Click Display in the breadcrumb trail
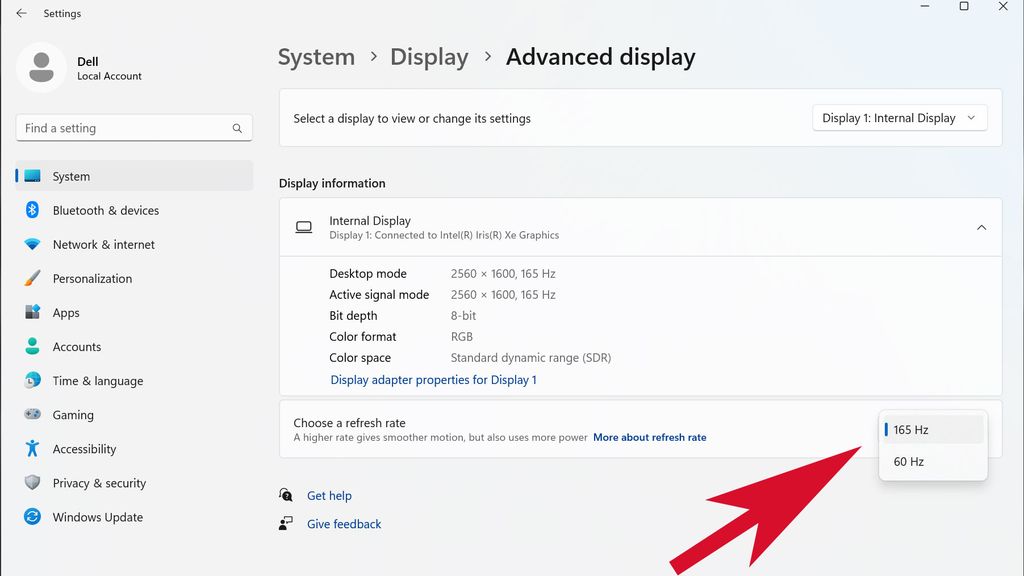Screen dimensions: 1024x576 [x=429, y=57]
